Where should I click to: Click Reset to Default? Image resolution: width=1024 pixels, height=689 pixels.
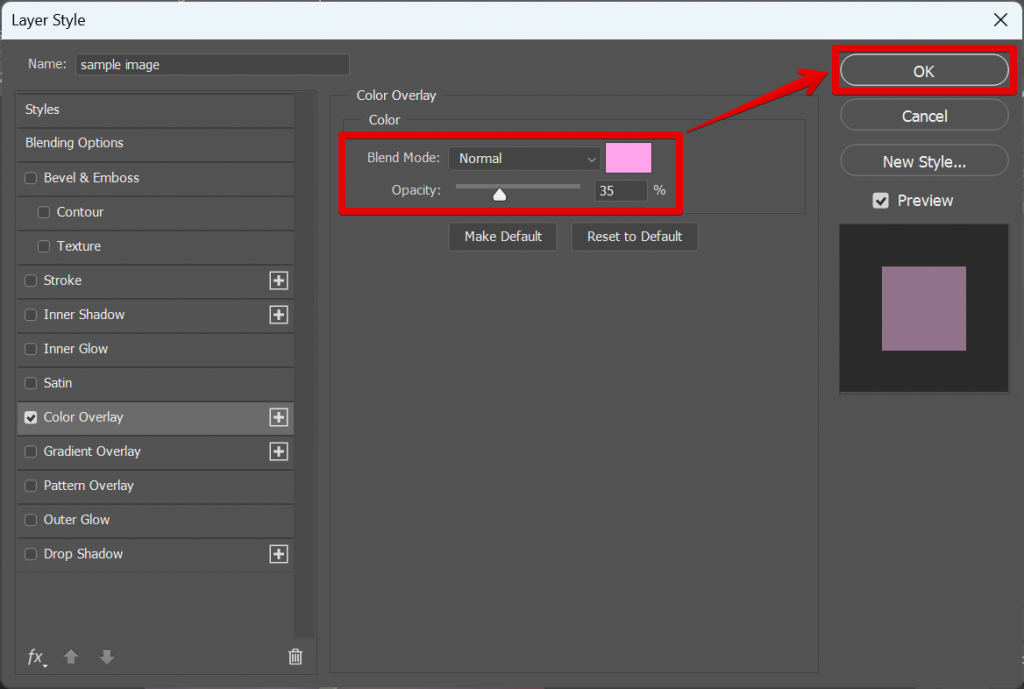634,236
